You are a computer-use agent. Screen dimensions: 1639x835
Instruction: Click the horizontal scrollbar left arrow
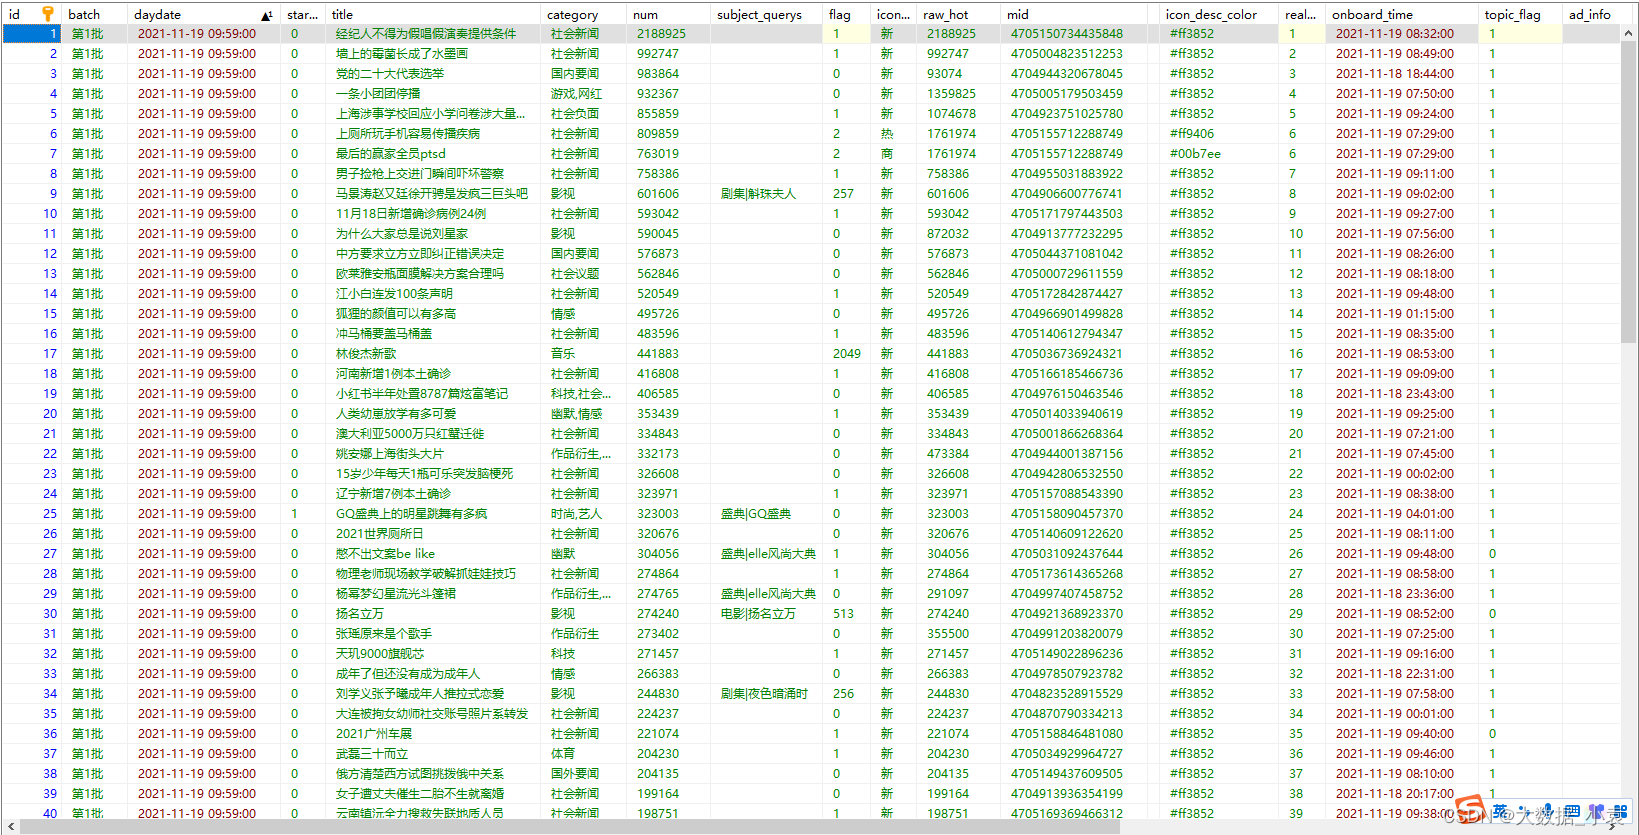click(11, 827)
